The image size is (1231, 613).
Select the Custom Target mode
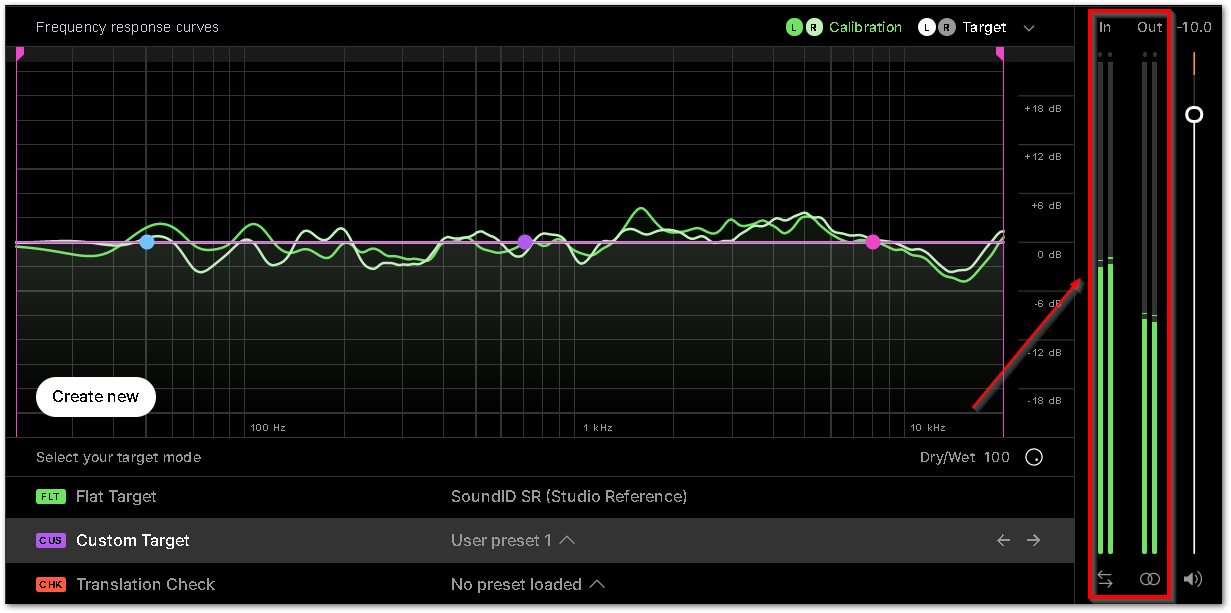540,541
